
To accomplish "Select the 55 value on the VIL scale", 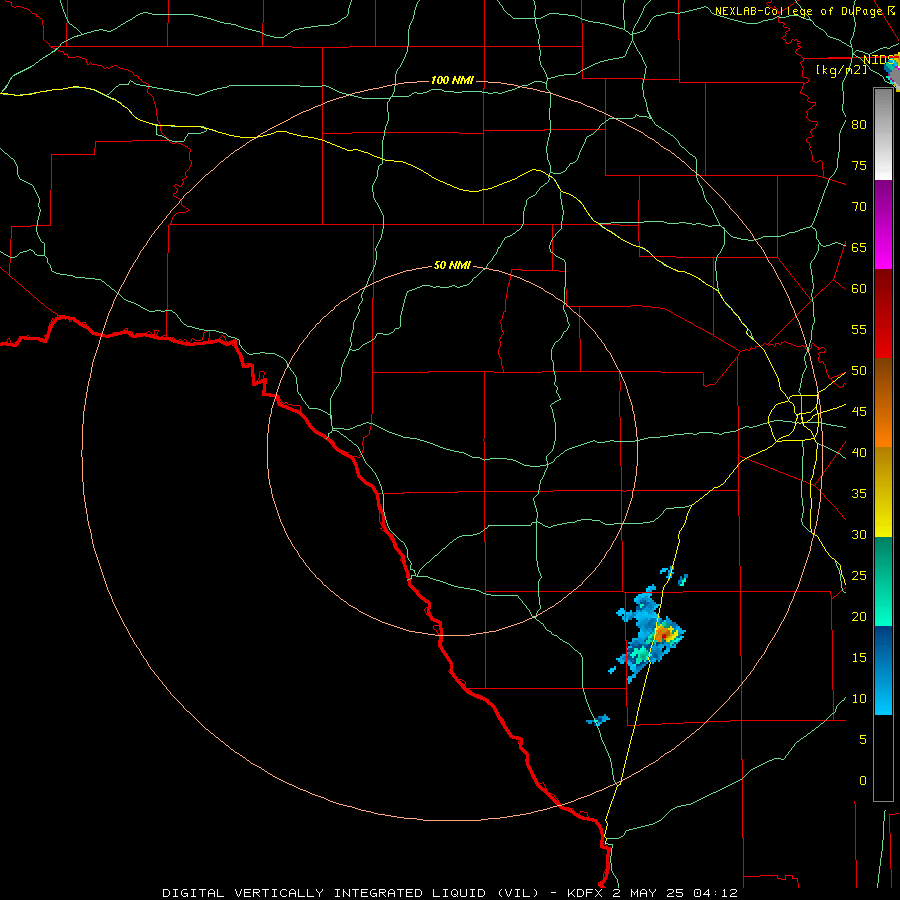I will [x=859, y=329].
